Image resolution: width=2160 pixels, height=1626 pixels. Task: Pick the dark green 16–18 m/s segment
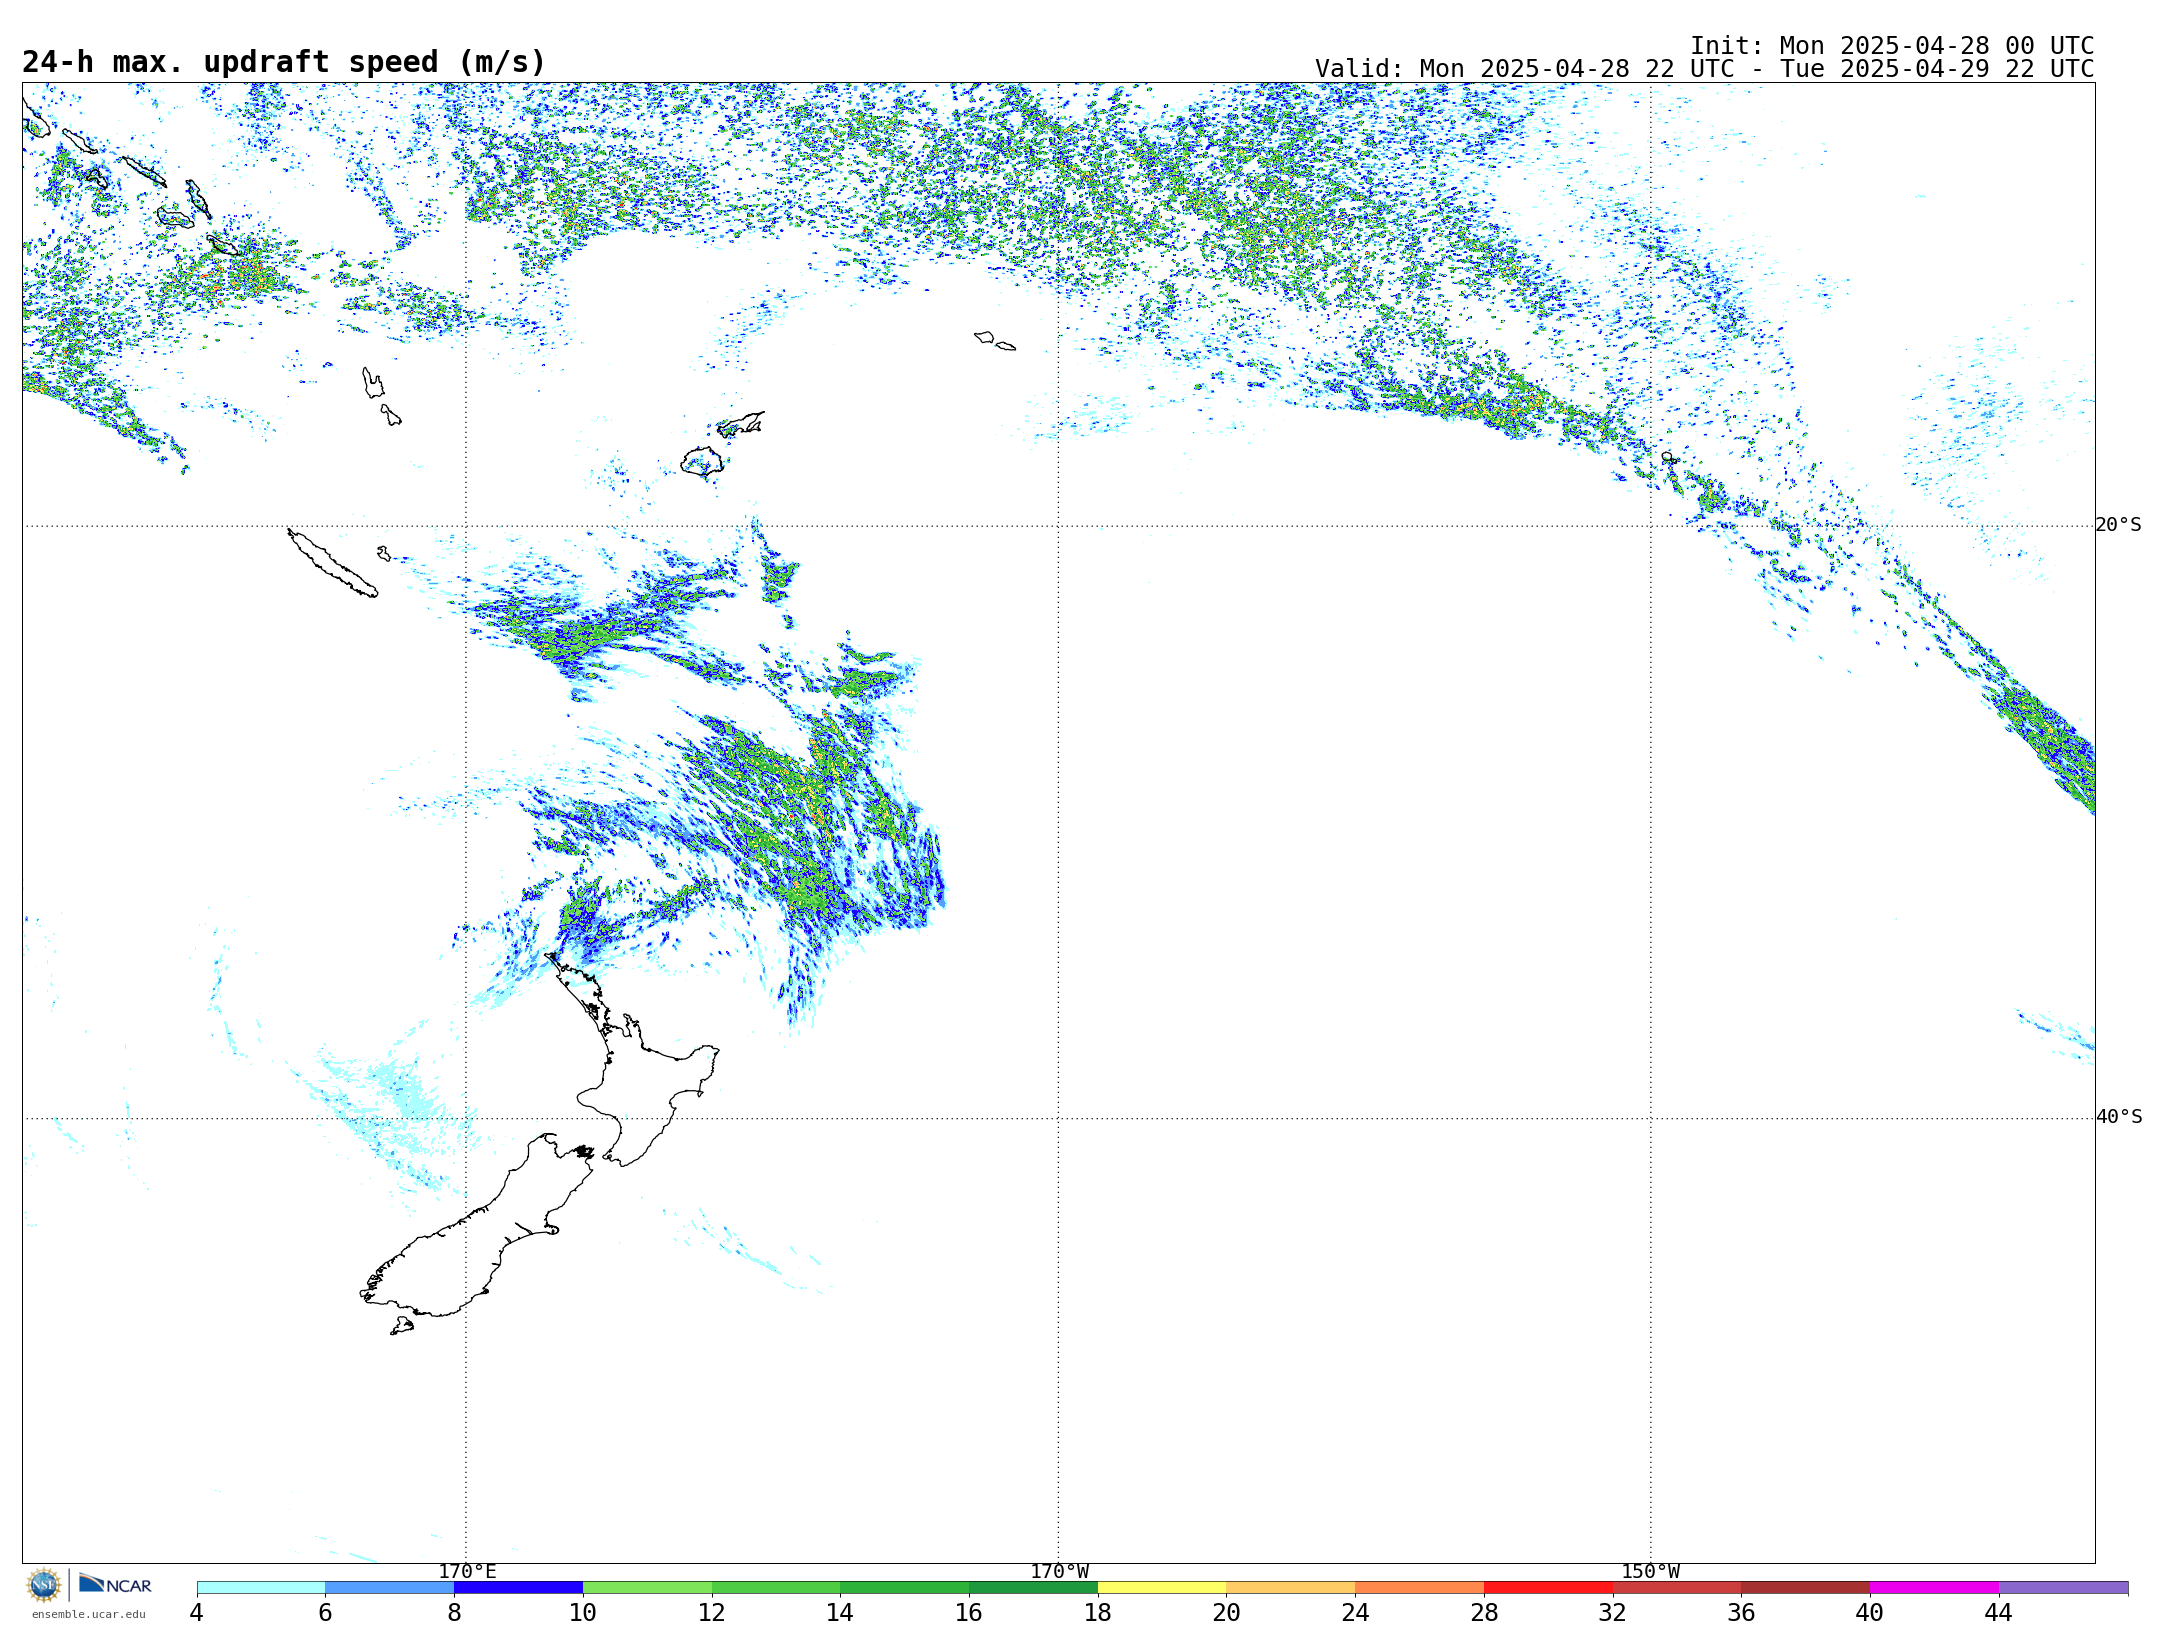pos(1033,1588)
